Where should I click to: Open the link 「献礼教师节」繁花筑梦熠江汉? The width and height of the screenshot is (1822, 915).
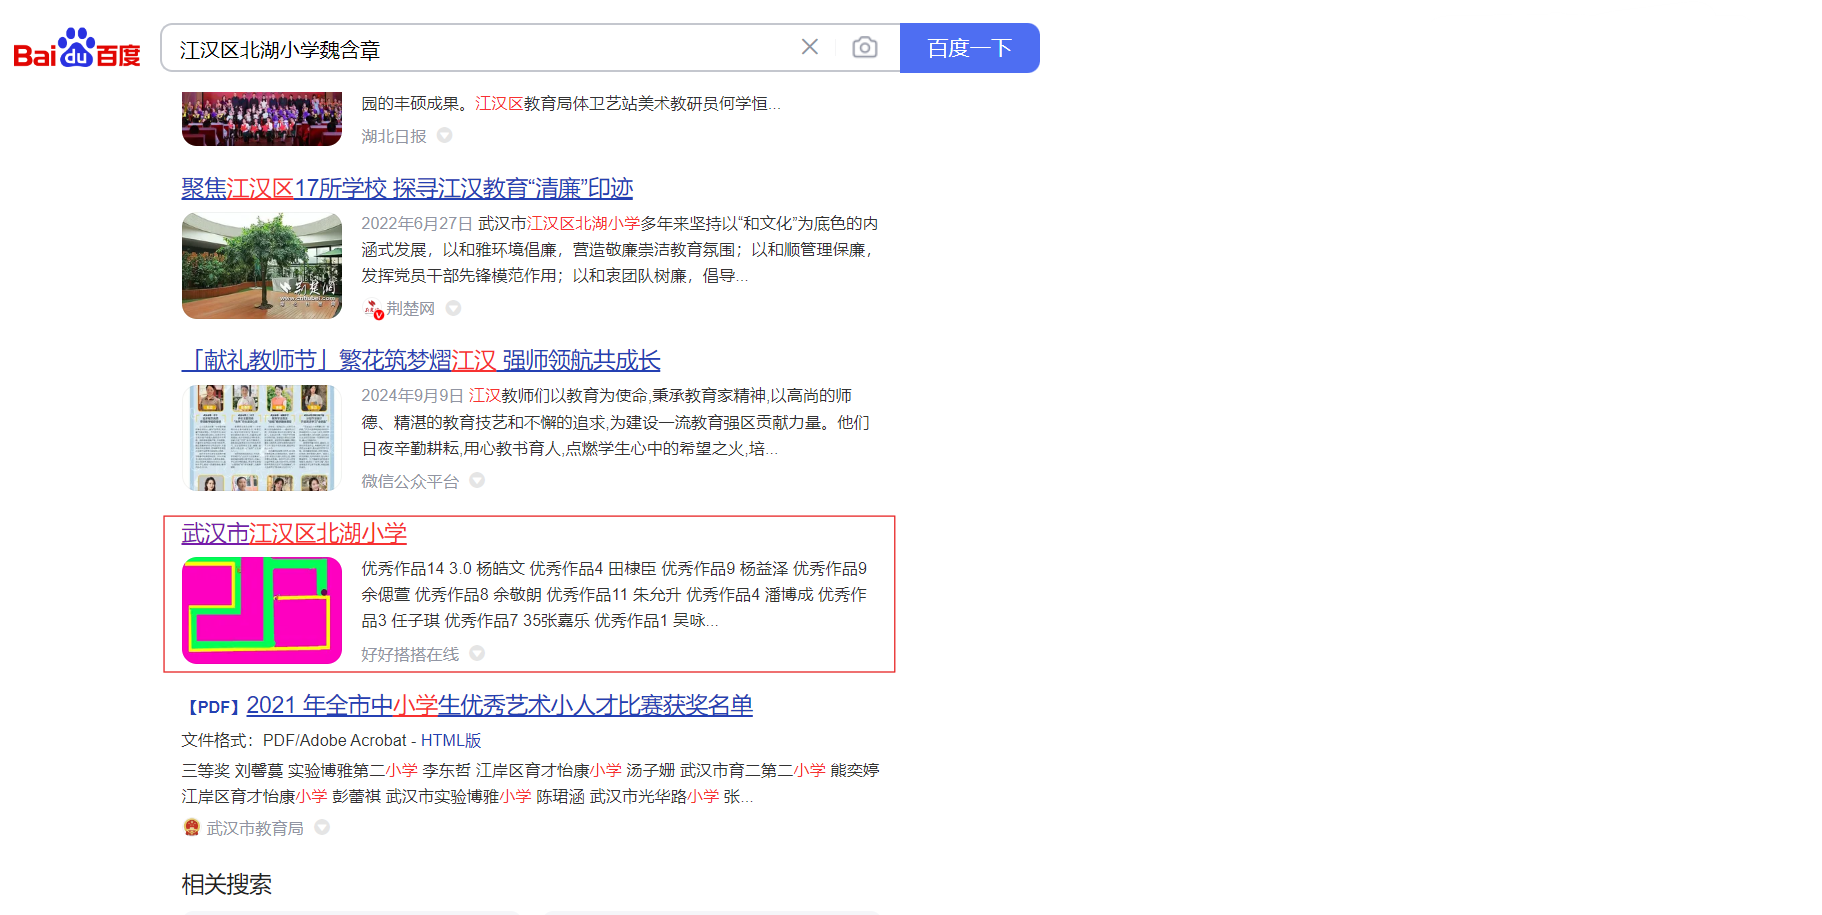pyautogui.click(x=421, y=360)
